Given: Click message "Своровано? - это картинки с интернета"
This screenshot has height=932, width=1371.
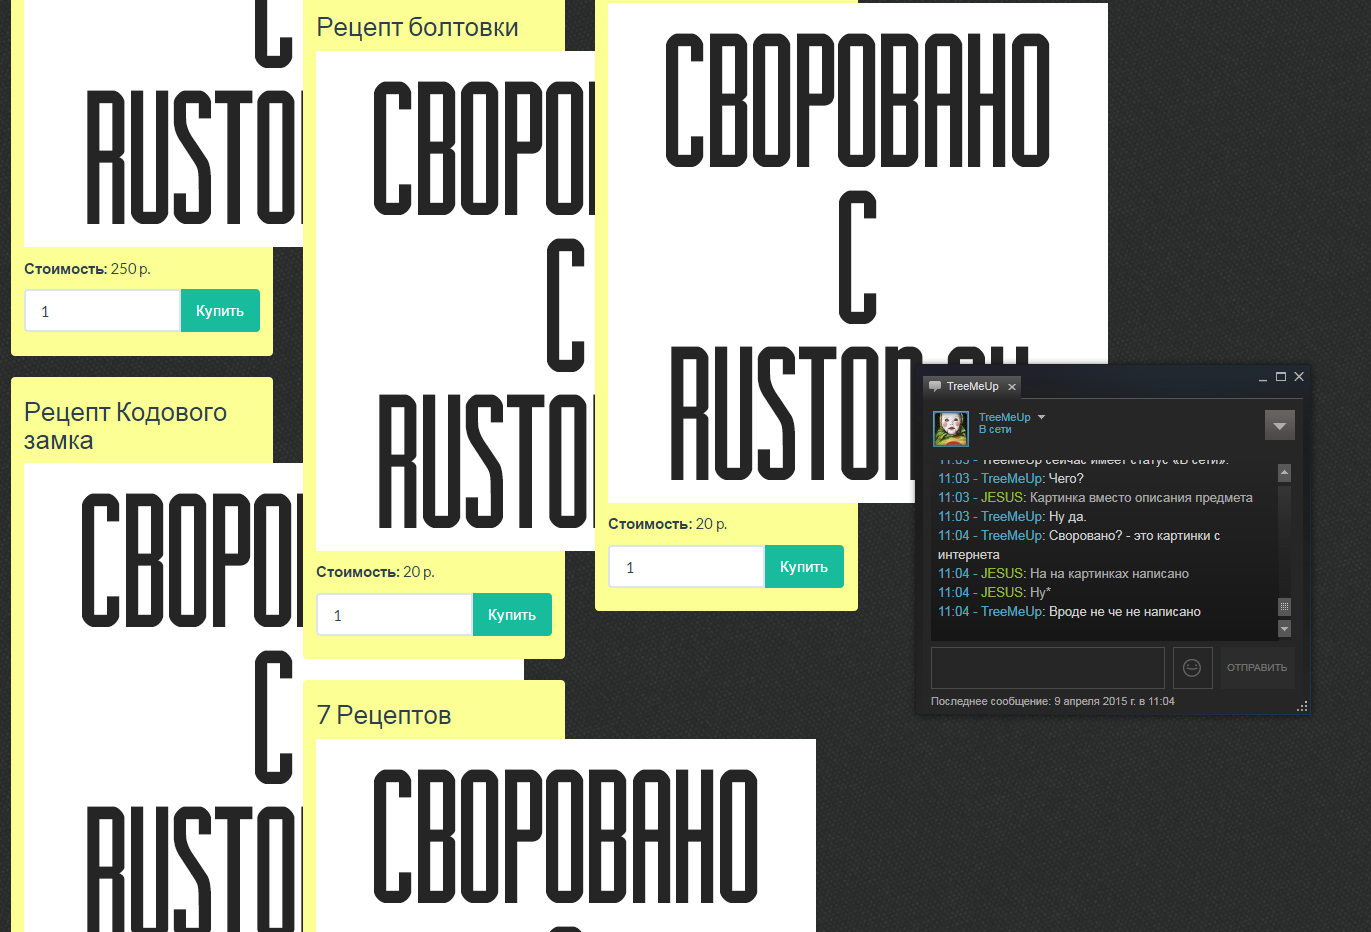Looking at the screenshot, I should click(1079, 545).
